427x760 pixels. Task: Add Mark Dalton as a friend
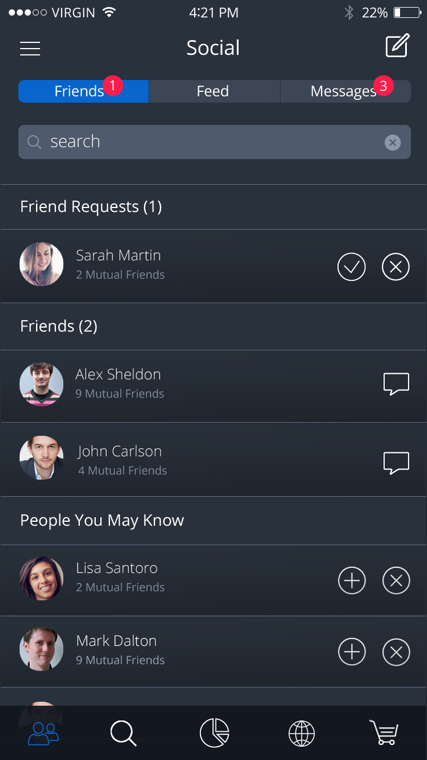[x=352, y=652]
